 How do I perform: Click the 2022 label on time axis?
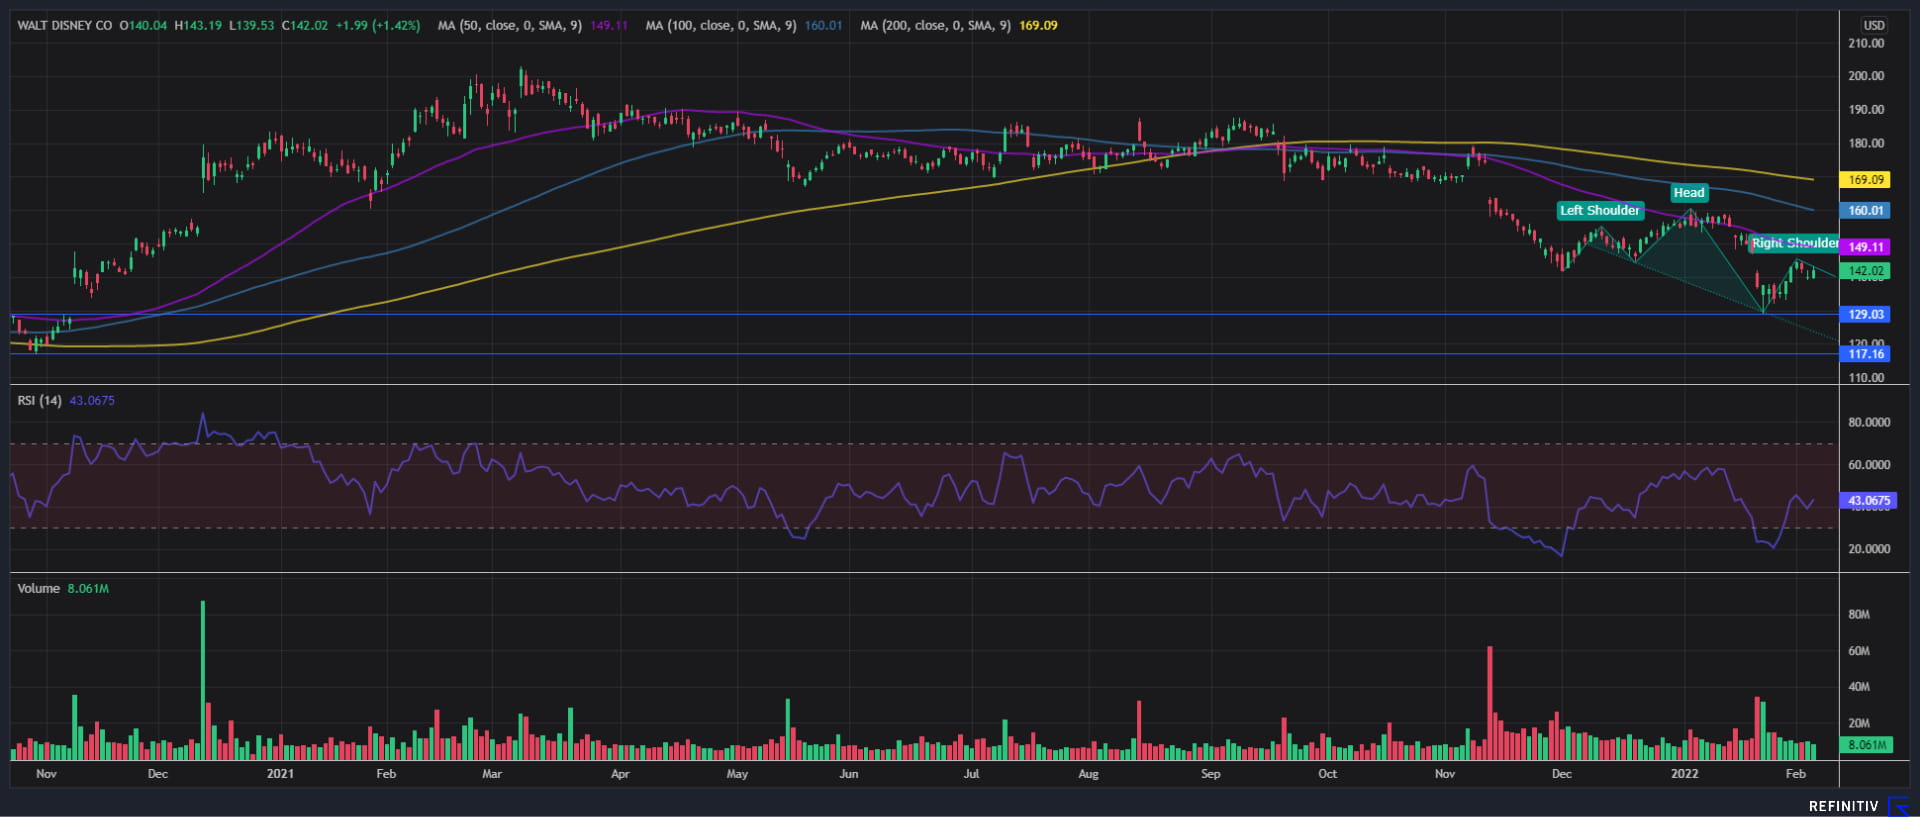1684,774
